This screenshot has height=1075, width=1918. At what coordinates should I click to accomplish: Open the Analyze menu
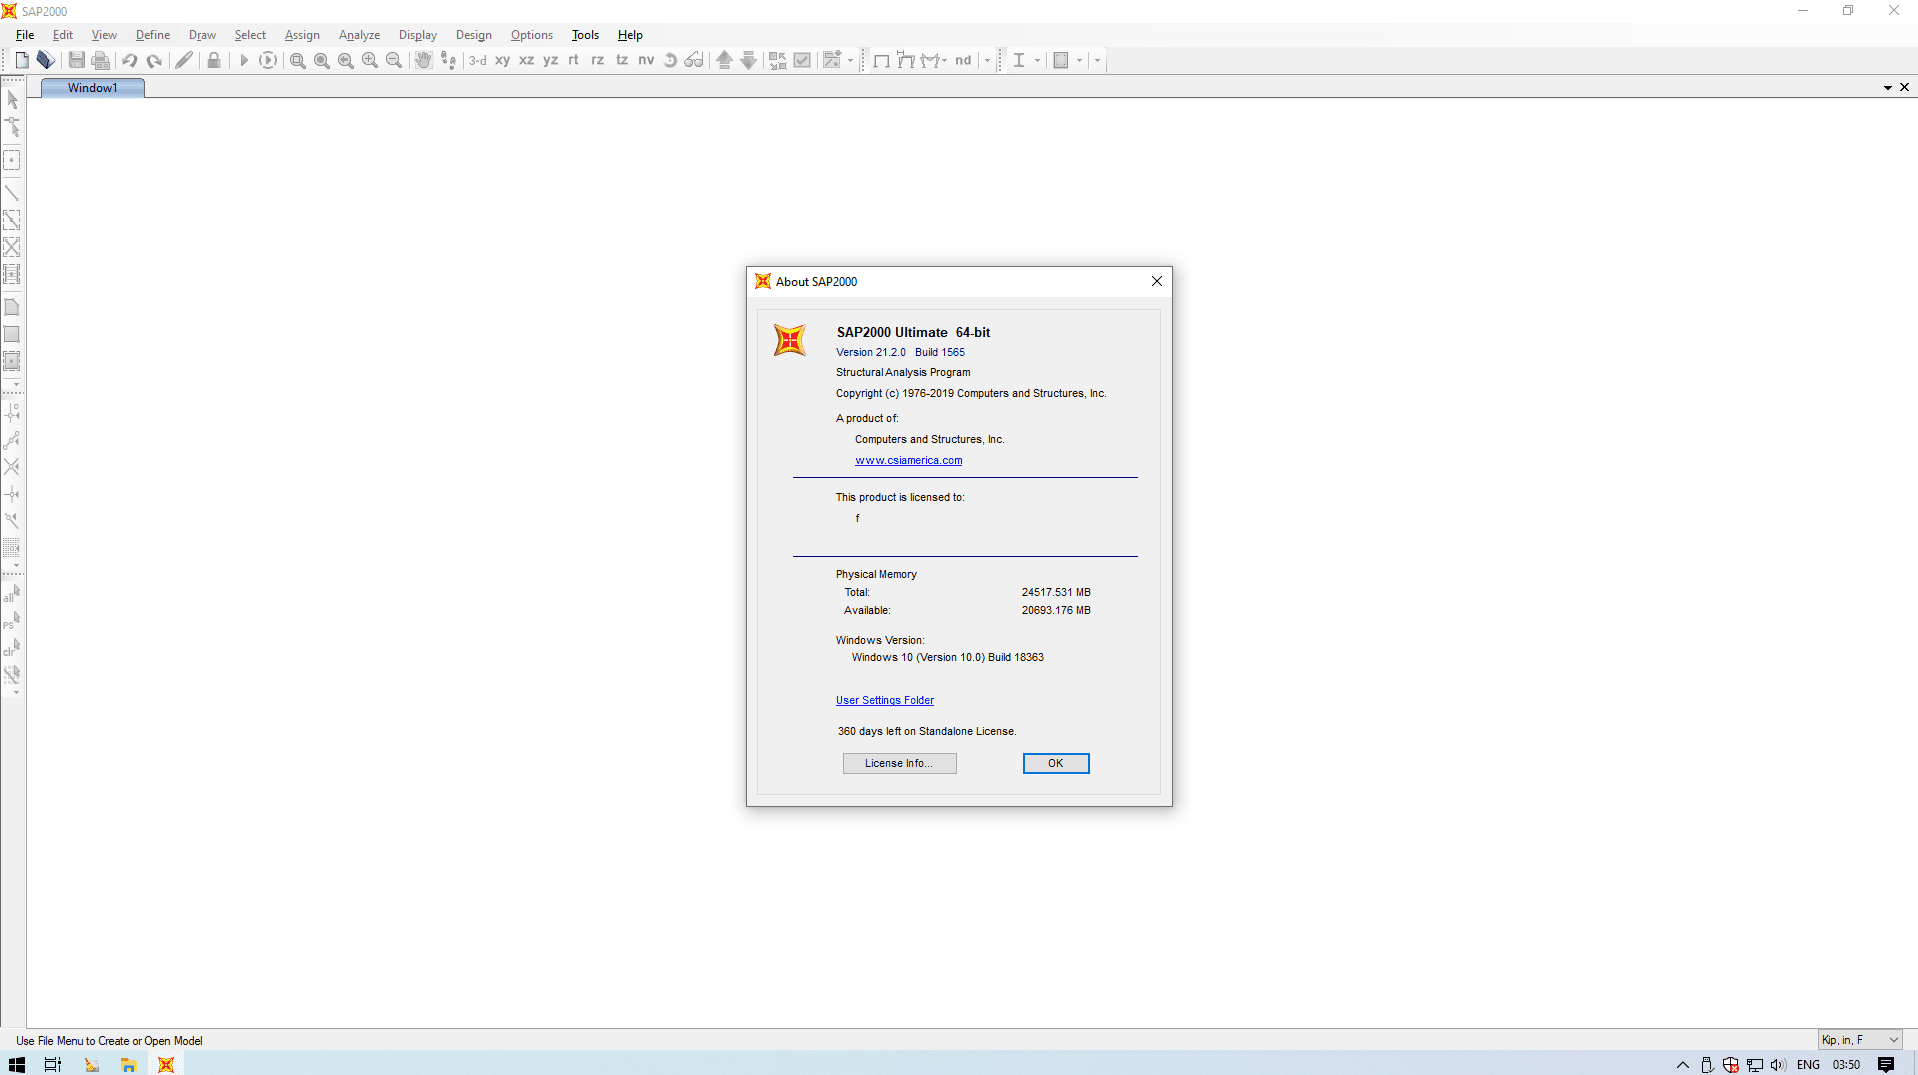point(359,35)
